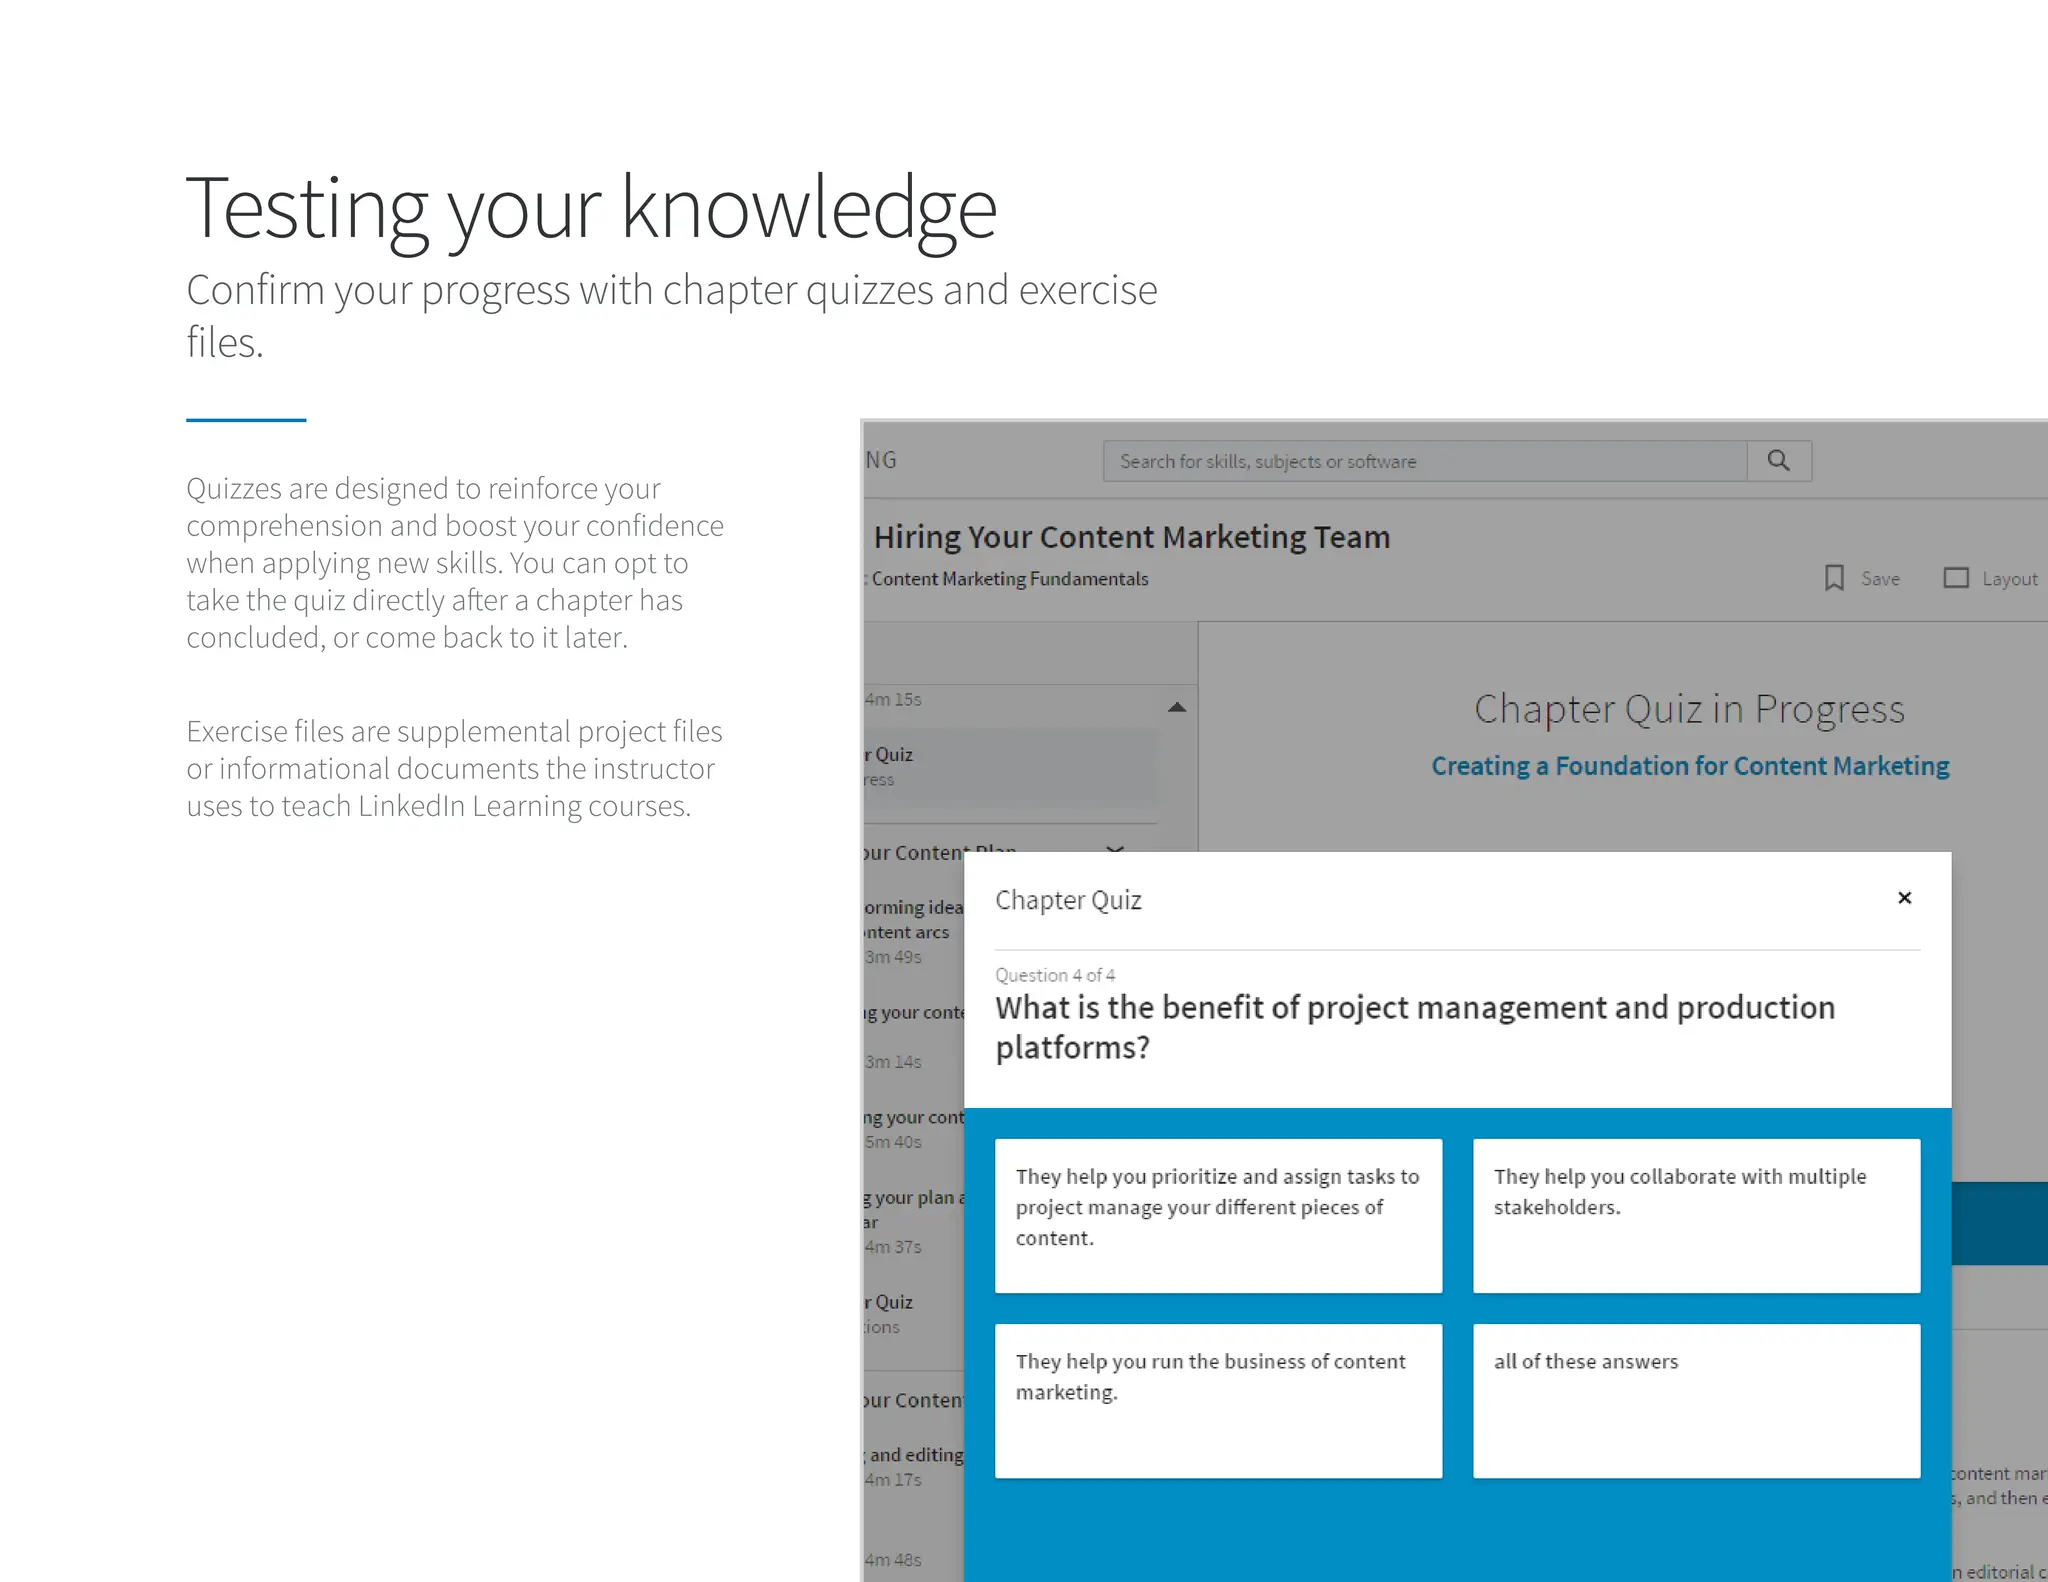Collapse the chapter section with up arrow
Viewport: 2048px width, 1582px height.
tap(1177, 707)
